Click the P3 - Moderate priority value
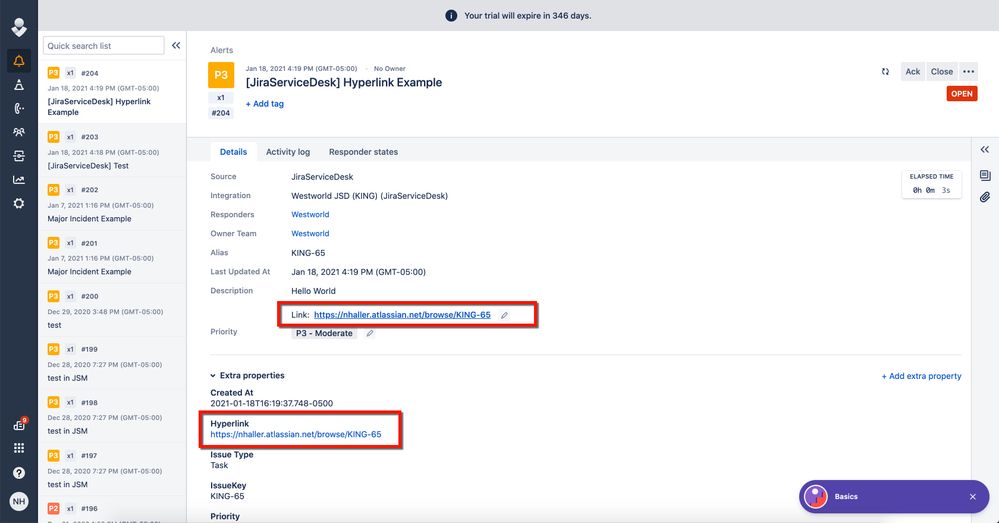 (324, 333)
